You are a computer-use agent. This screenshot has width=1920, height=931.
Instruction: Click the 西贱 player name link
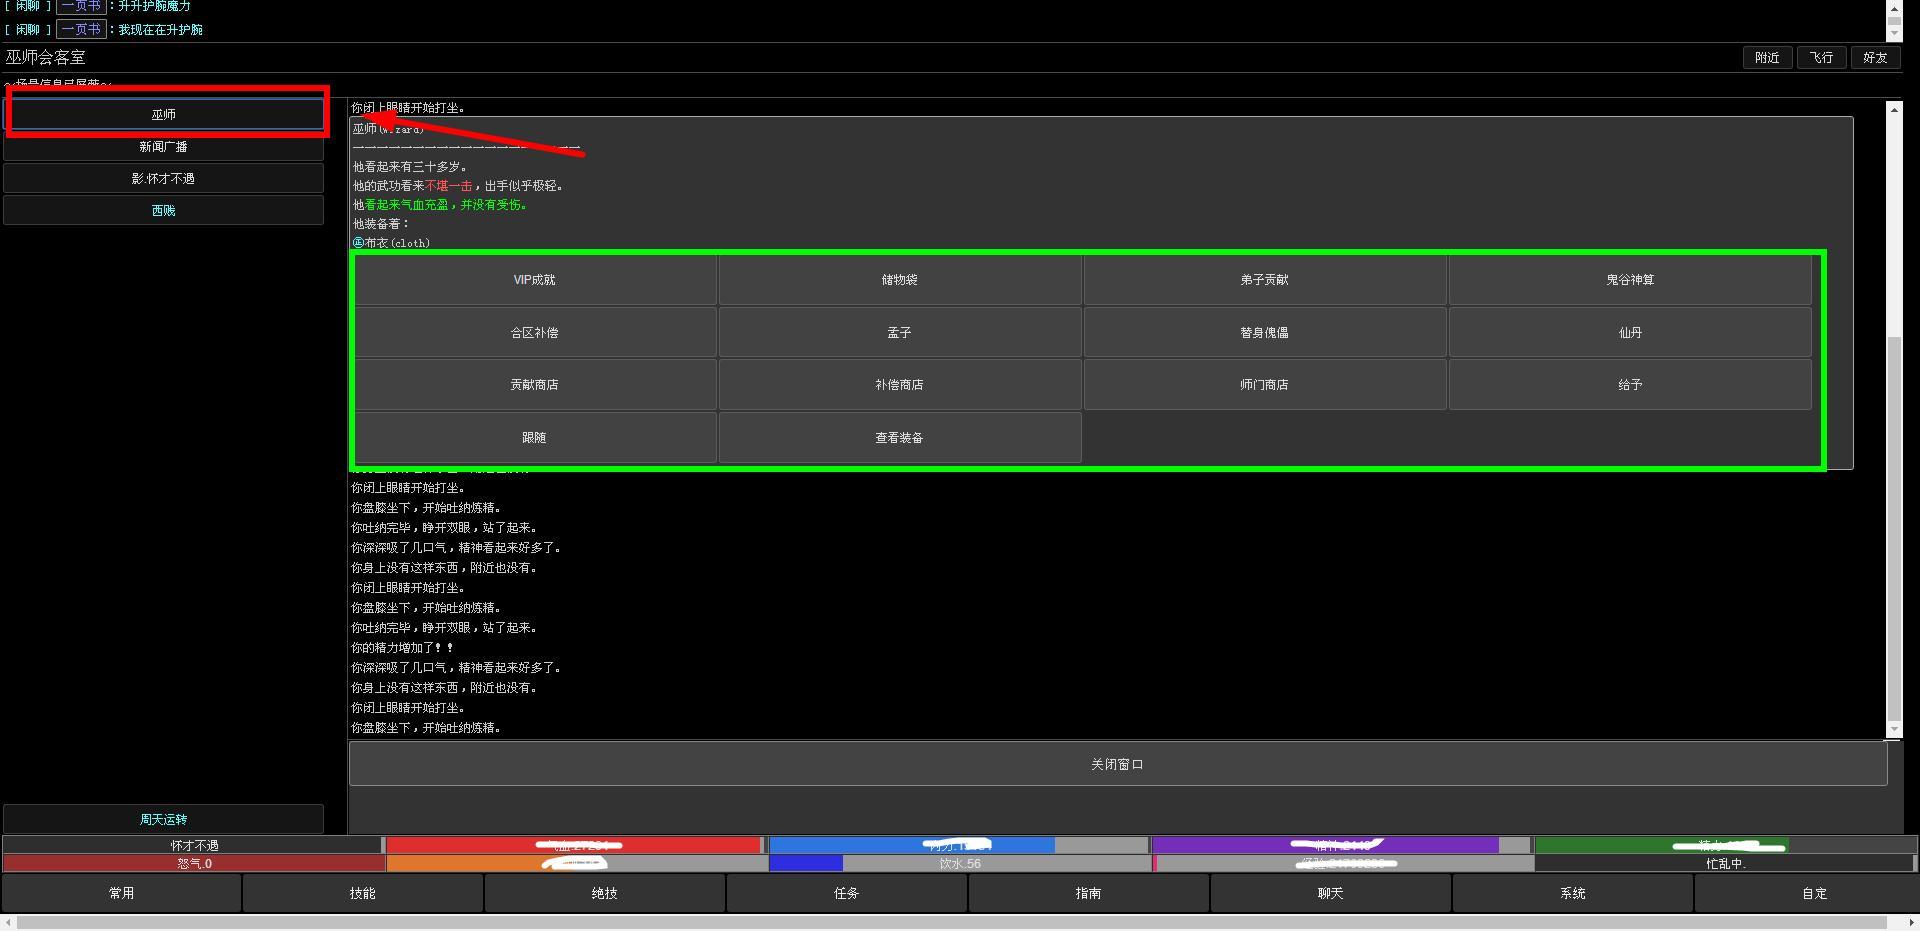click(164, 211)
